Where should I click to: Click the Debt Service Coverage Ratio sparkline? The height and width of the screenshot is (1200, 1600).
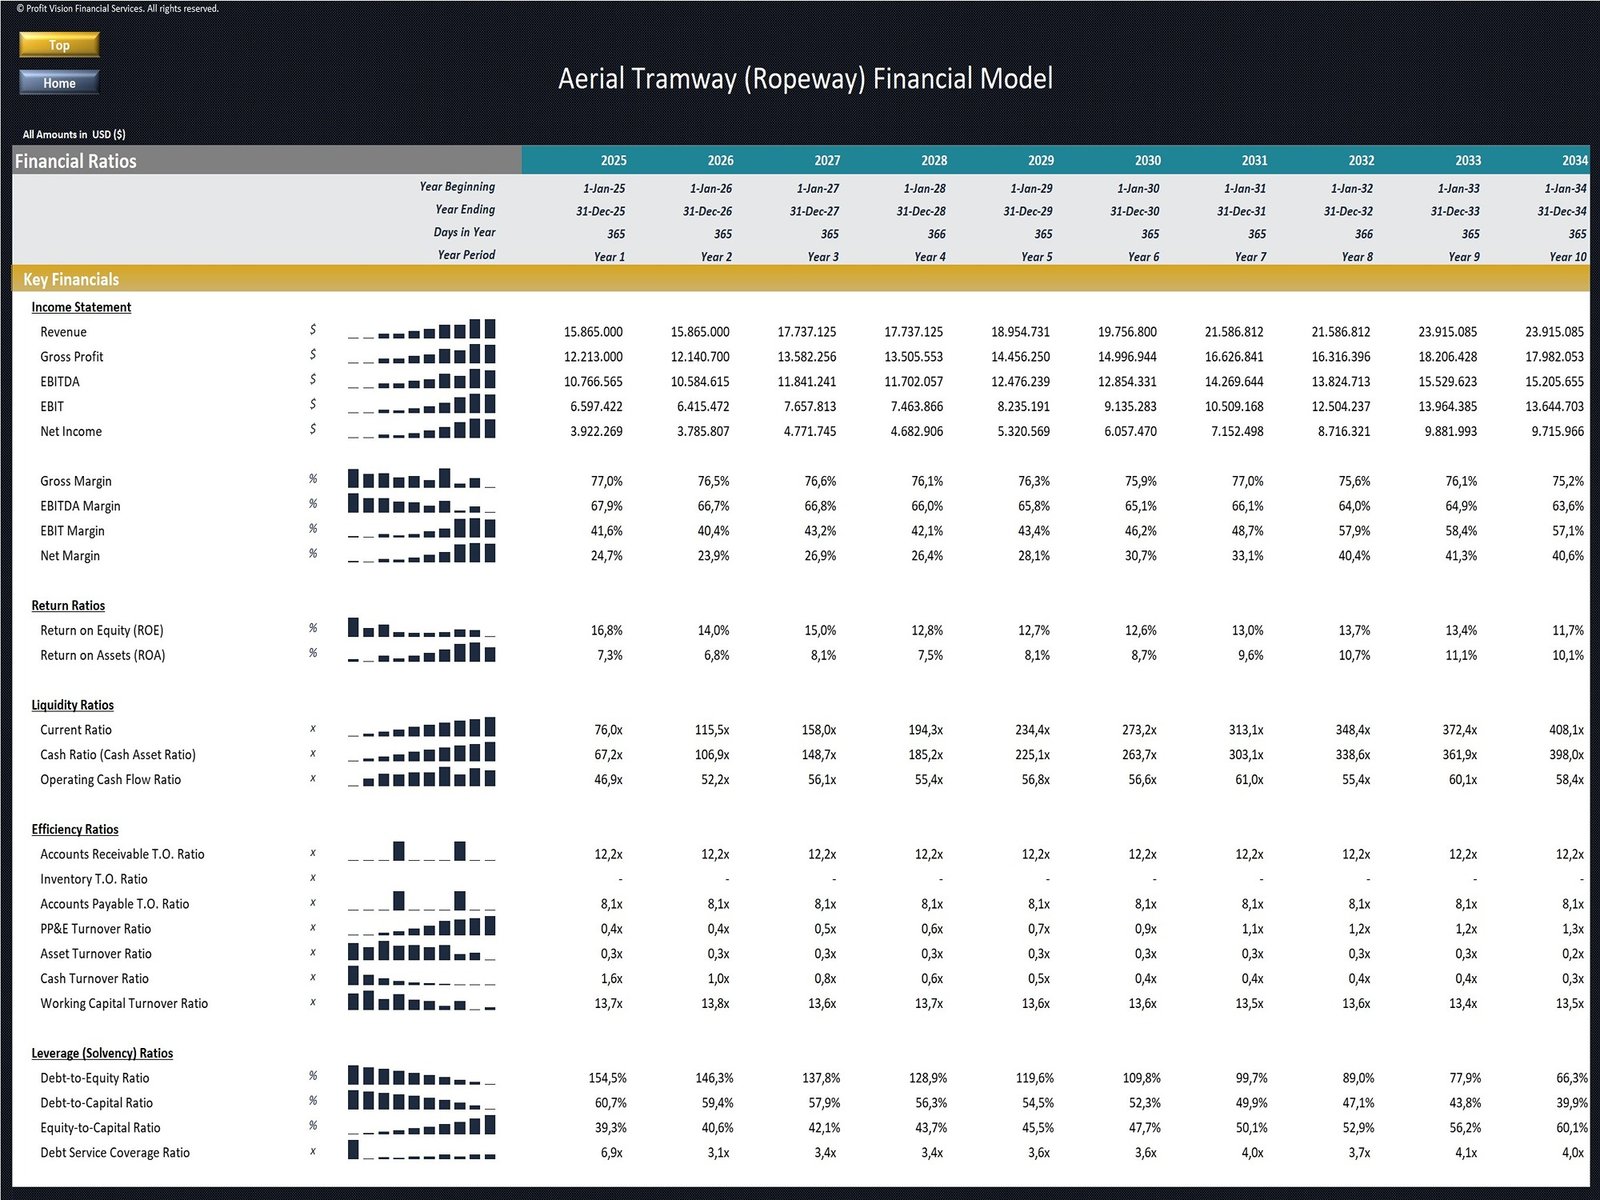tap(420, 1151)
